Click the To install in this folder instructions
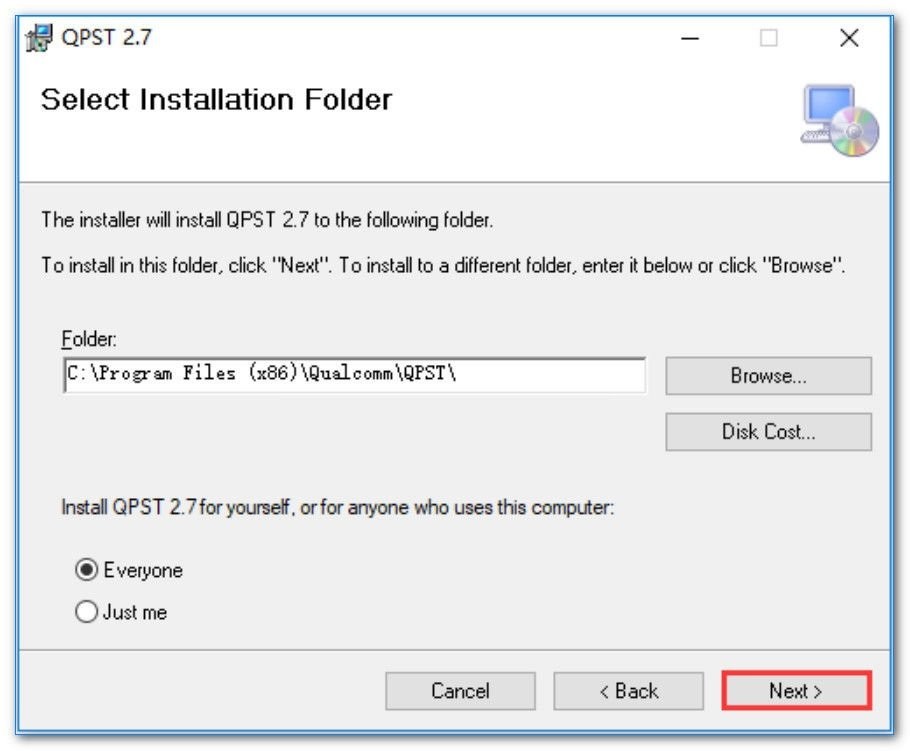Image resolution: width=910 pixels, height=751 pixels. (x=443, y=265)
